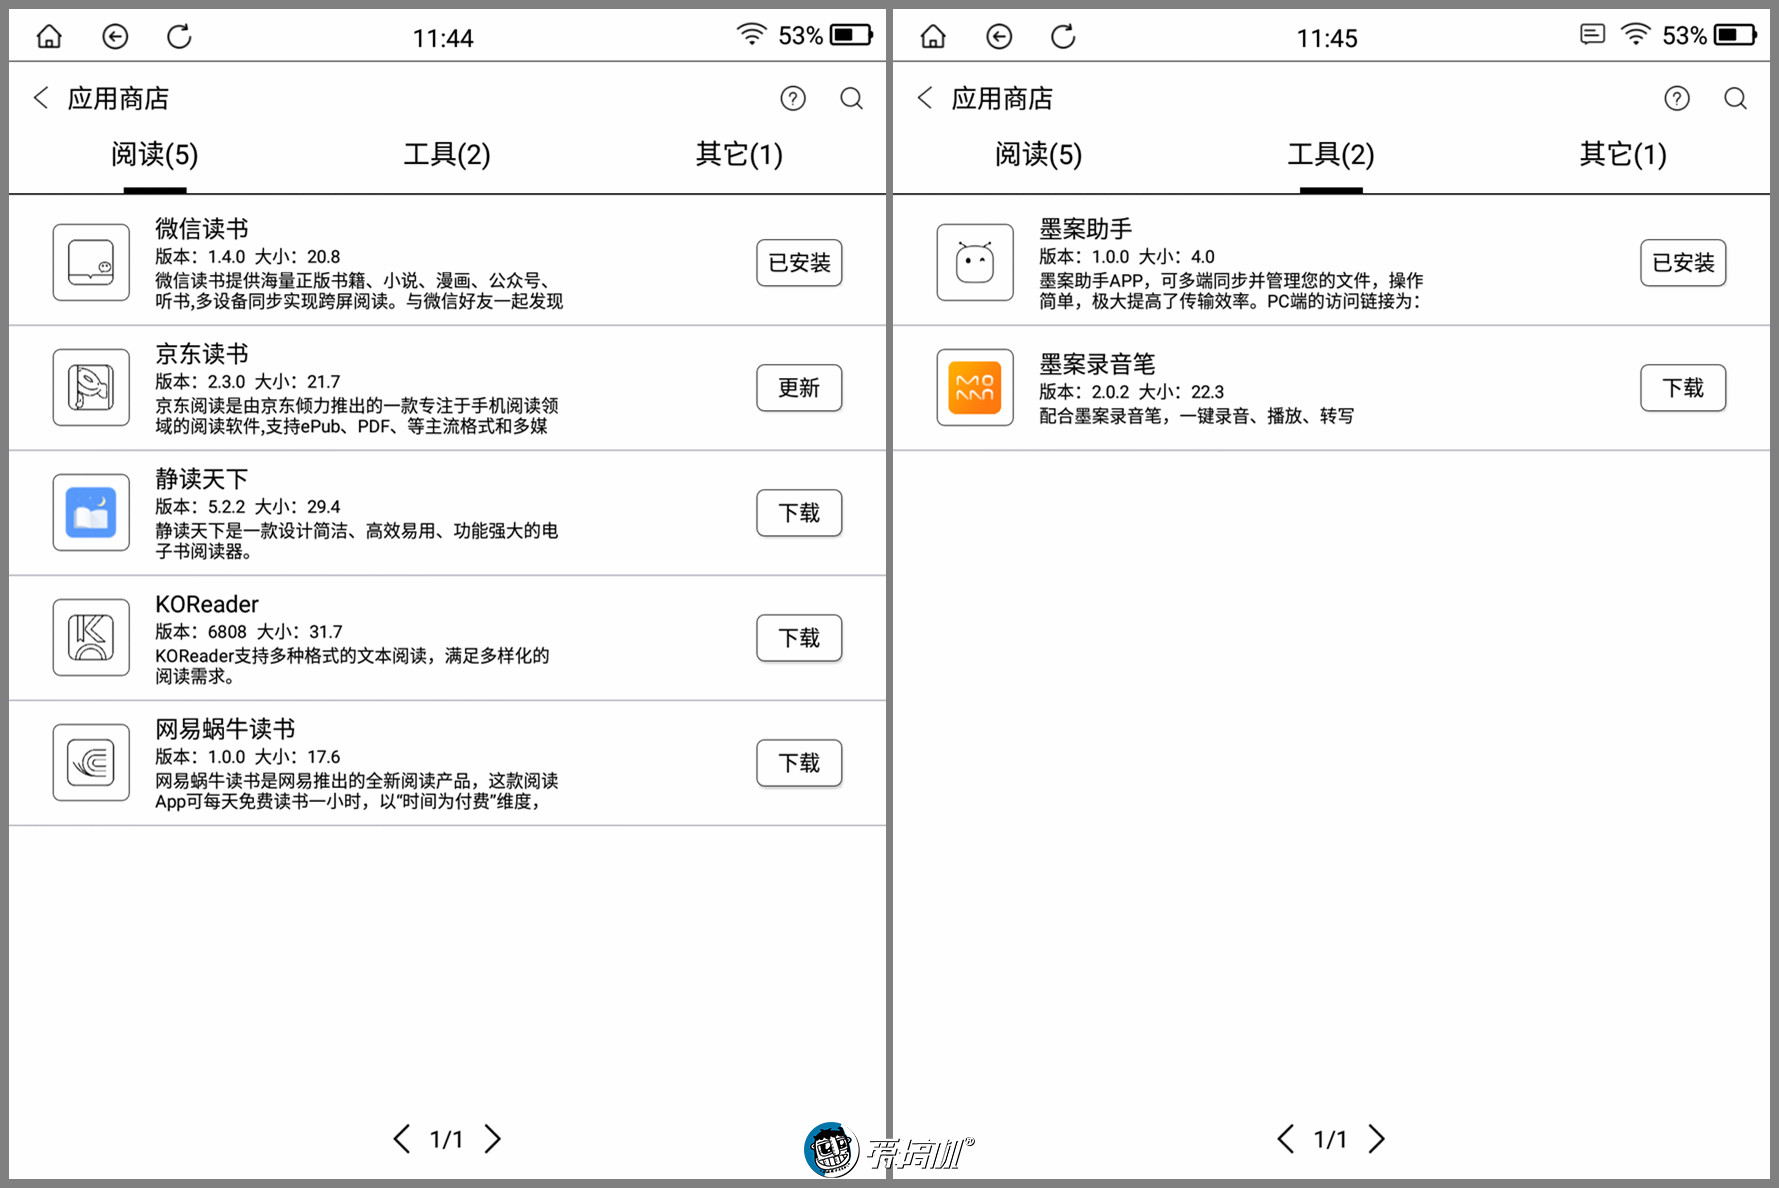Viewport: 1779px width, 1188px height.
Task: Tap 网易蜗牛读书 title text
Action: coord(225,729)
